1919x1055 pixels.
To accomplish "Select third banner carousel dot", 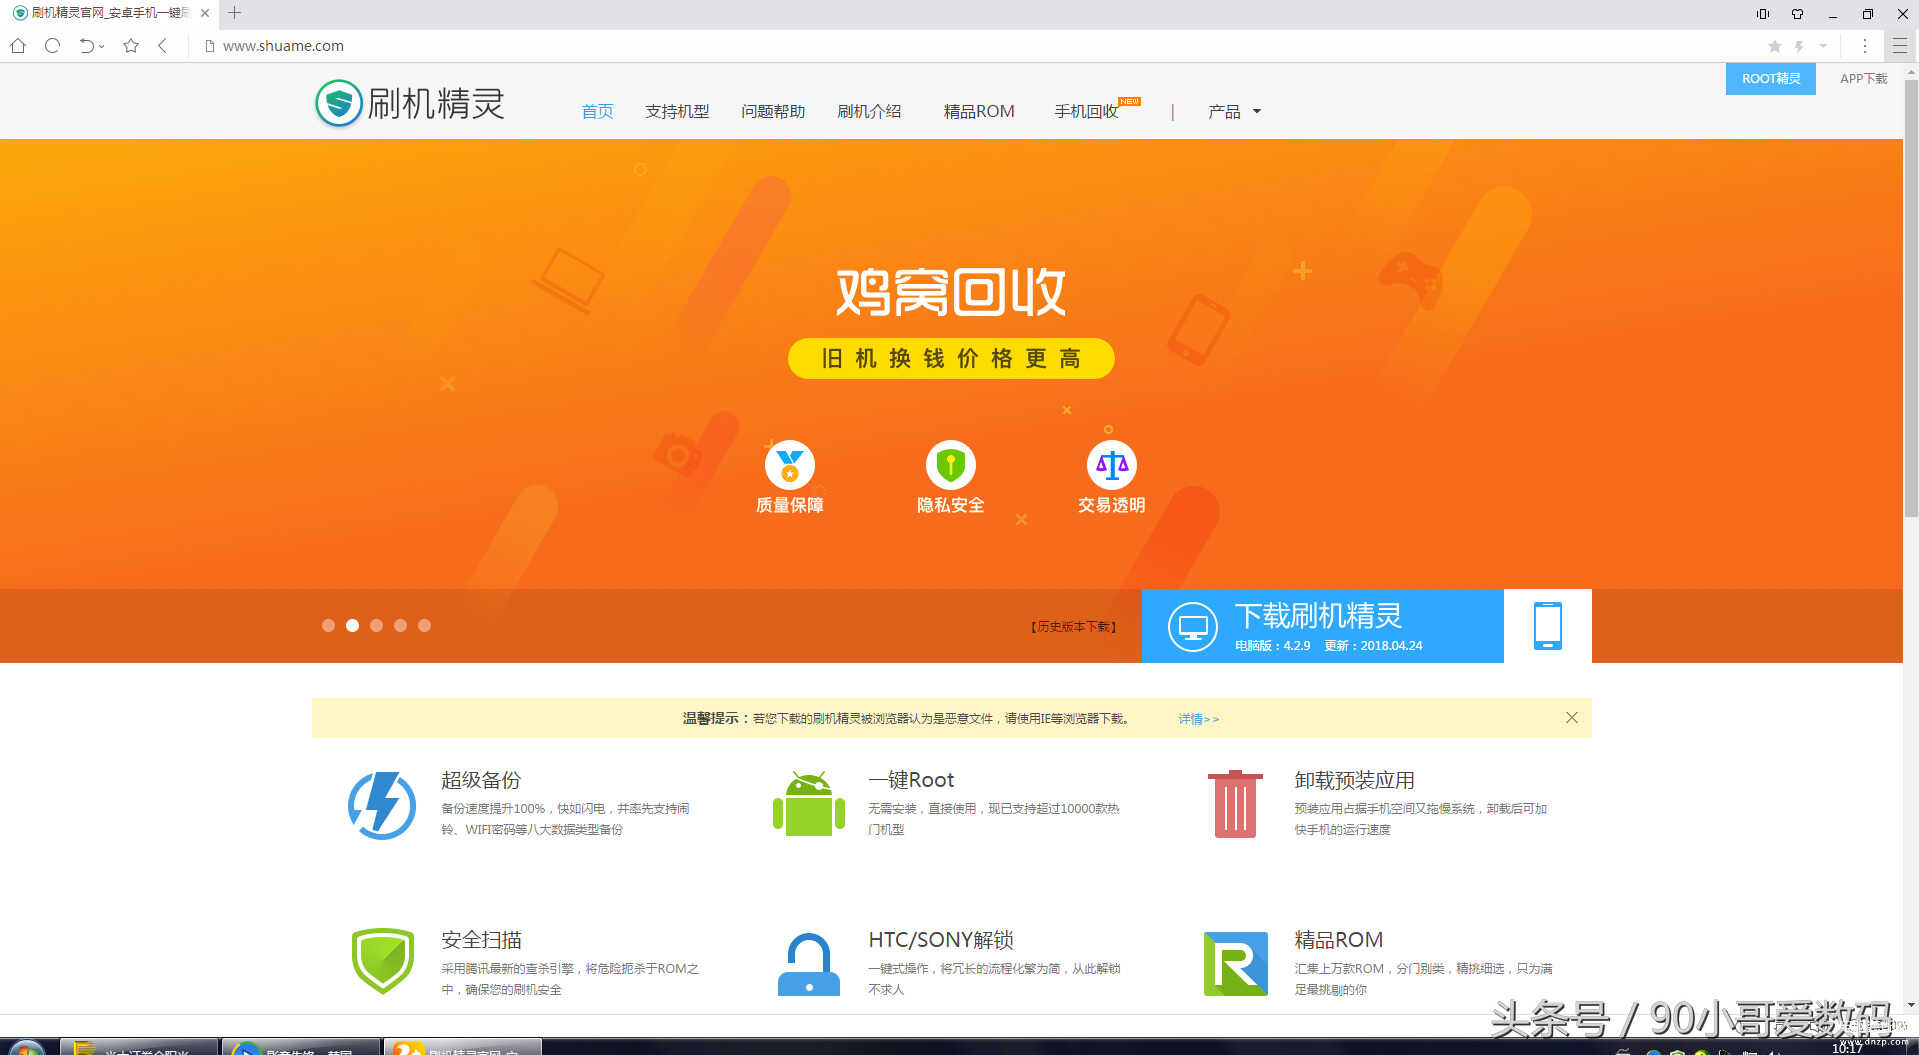I will pyautogui.click(x=376, y=625).
